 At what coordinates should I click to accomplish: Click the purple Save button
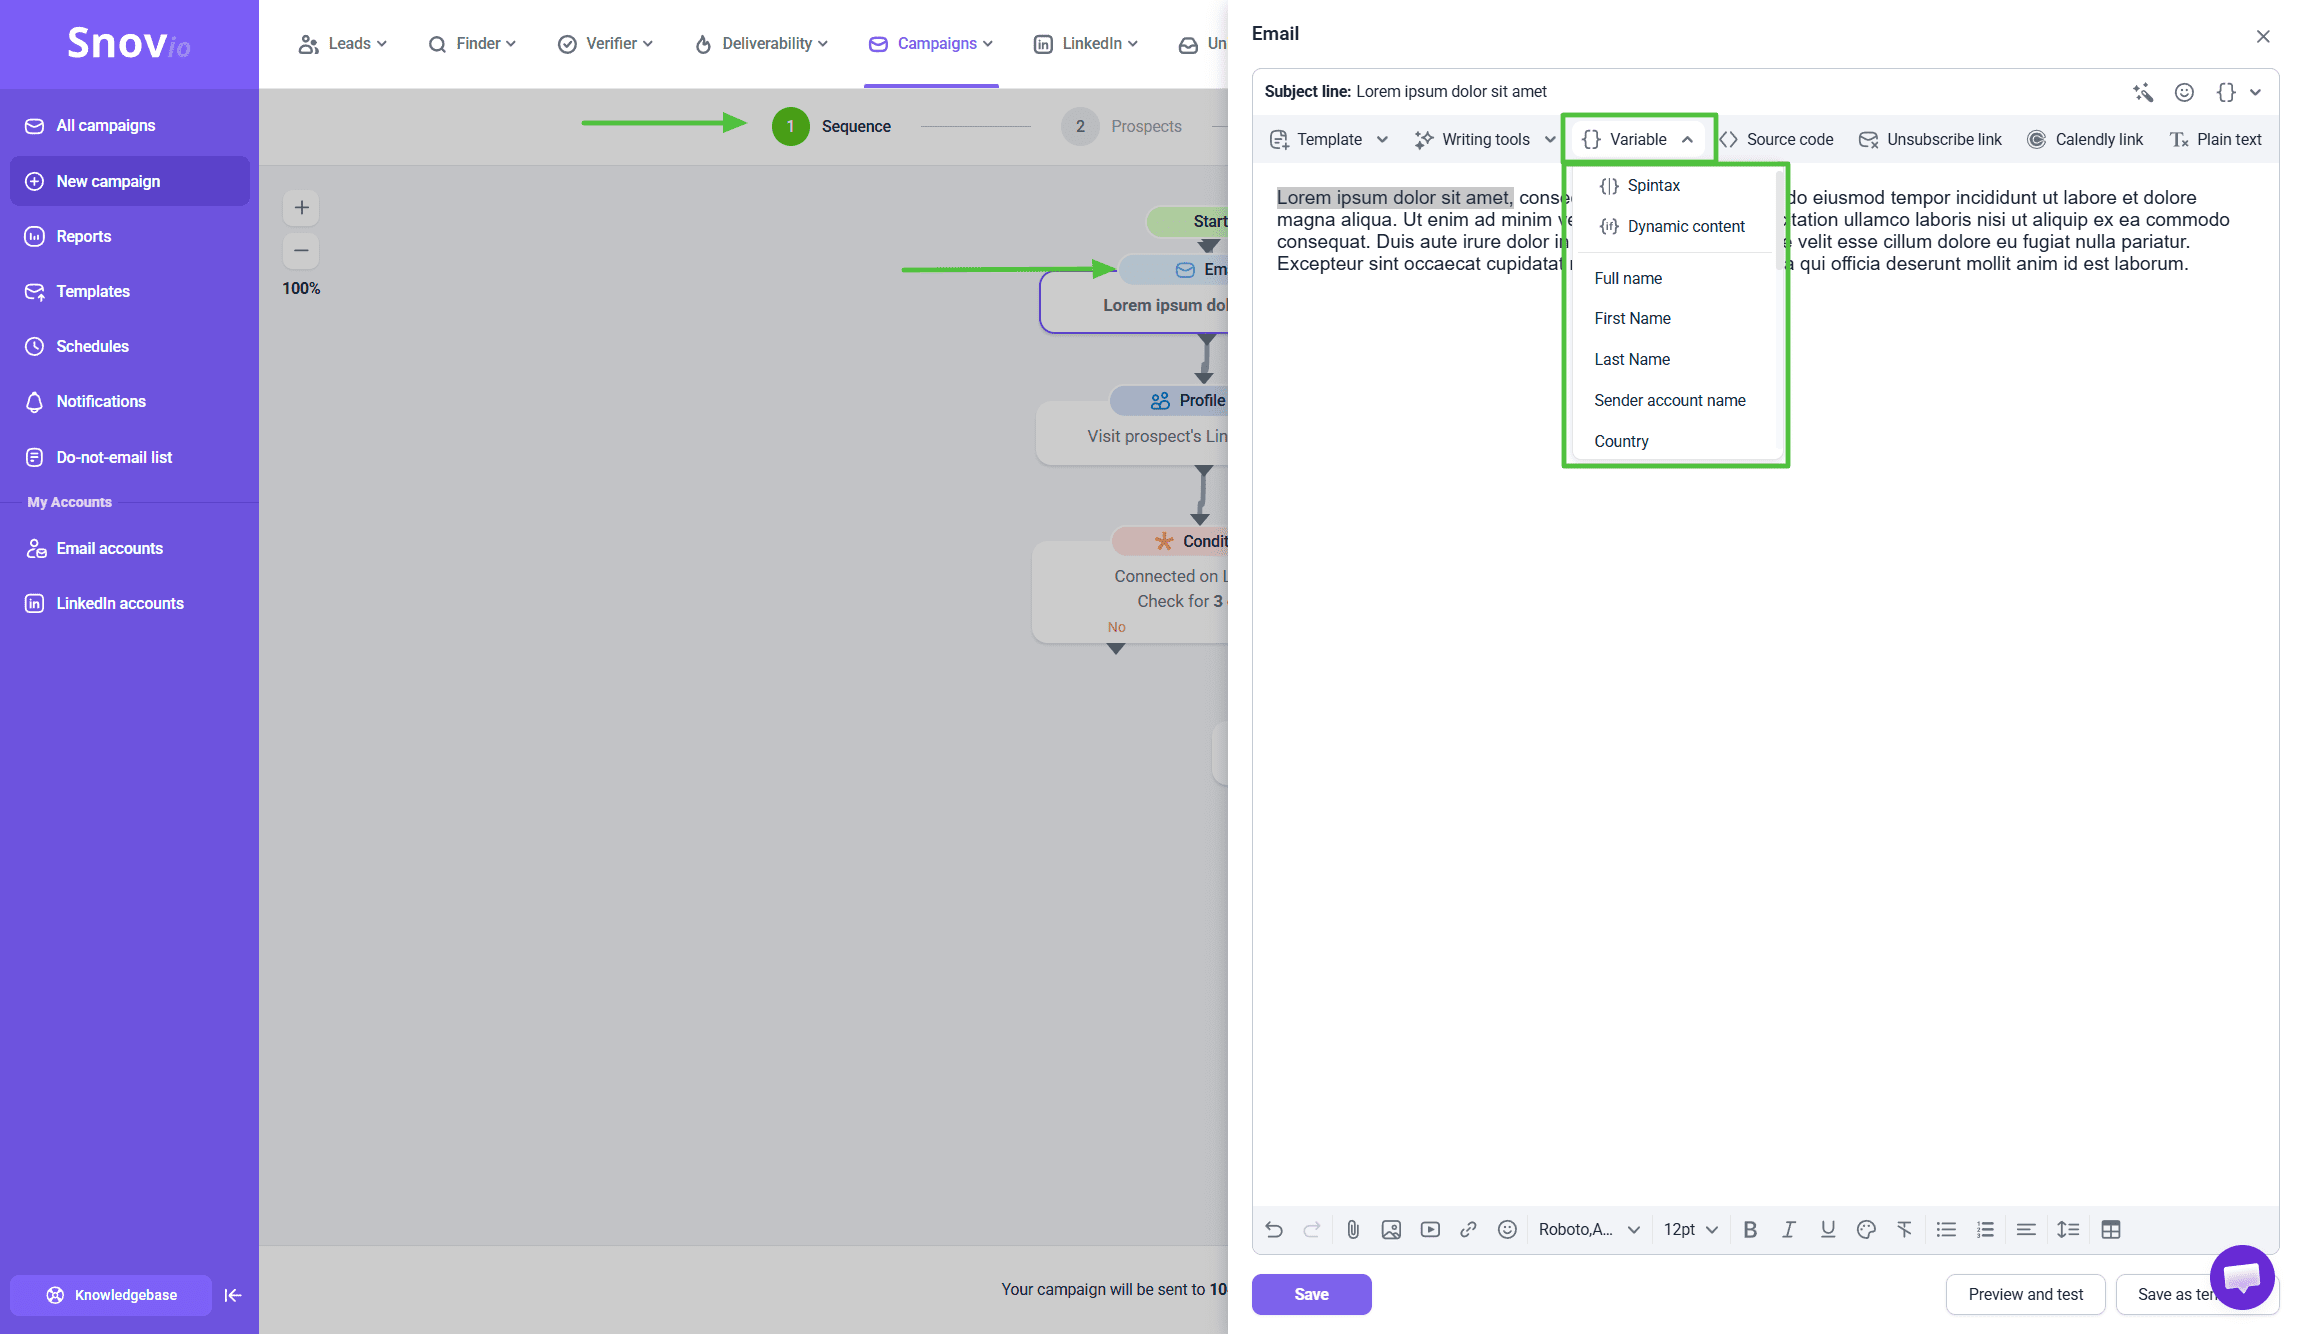[x=1311, y=1294]
